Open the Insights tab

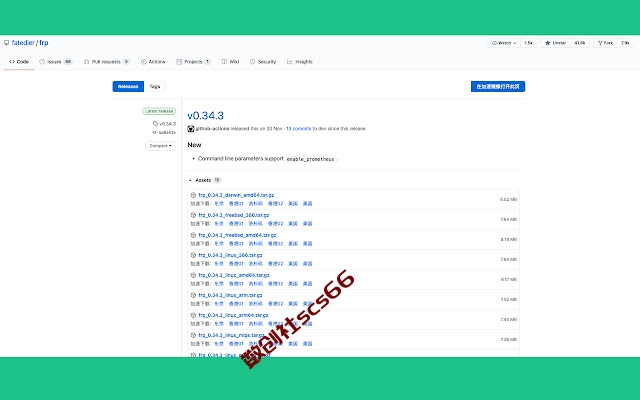point(300,62)
